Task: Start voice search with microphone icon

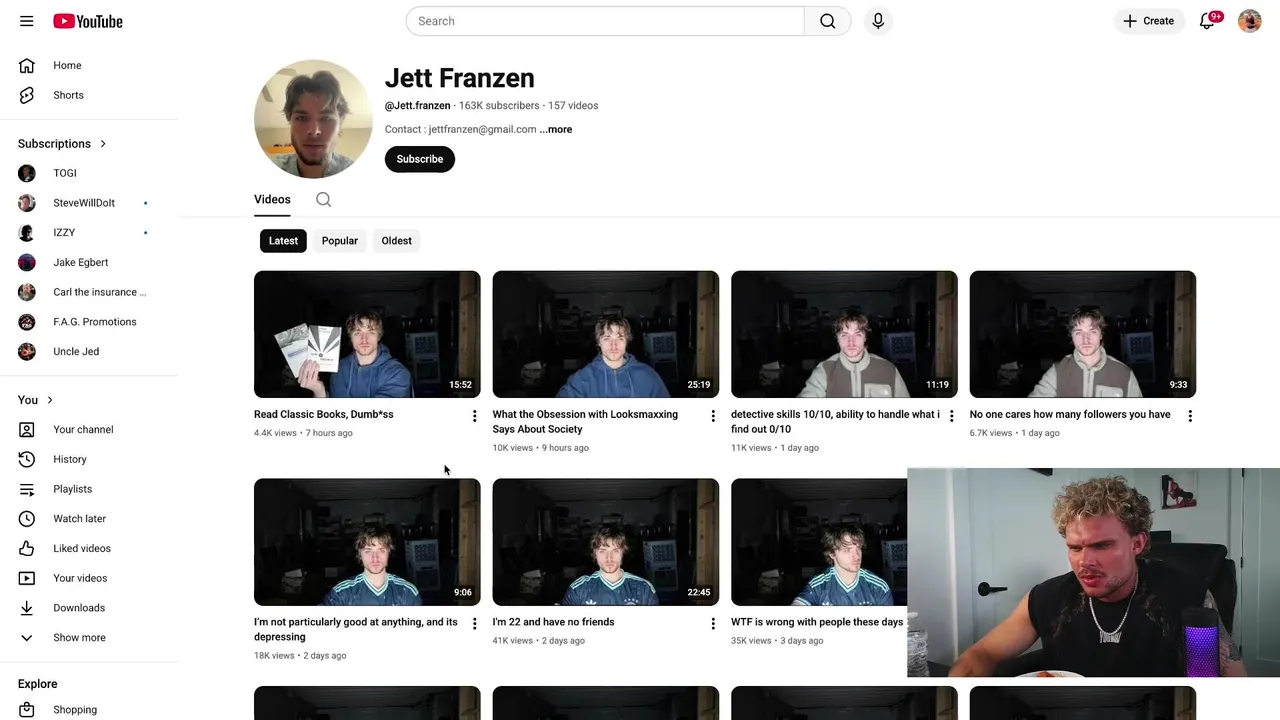Action: click(x=878, y=21)
